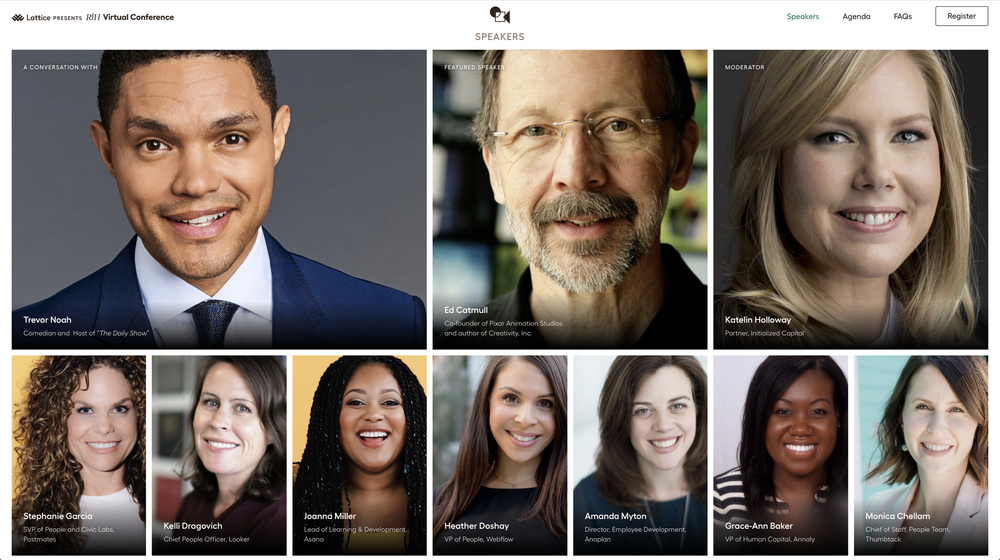Viewport: 1000px width, 560px height.
Task: Select moderator Katelin Holloway's card
Action: tap(850, 199)
